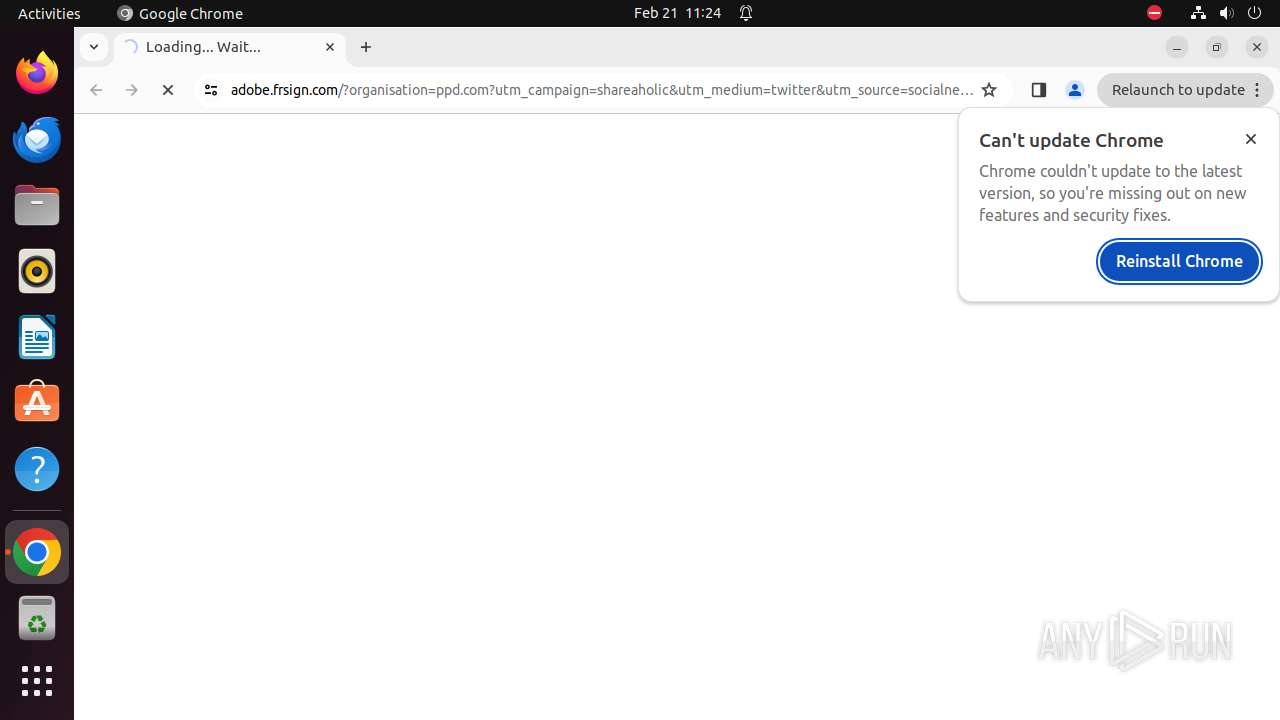This screenshot has width=1280, height=720.
Task: View site information icon in address bar
Action: pyautogui.click(x=210, y=90)
